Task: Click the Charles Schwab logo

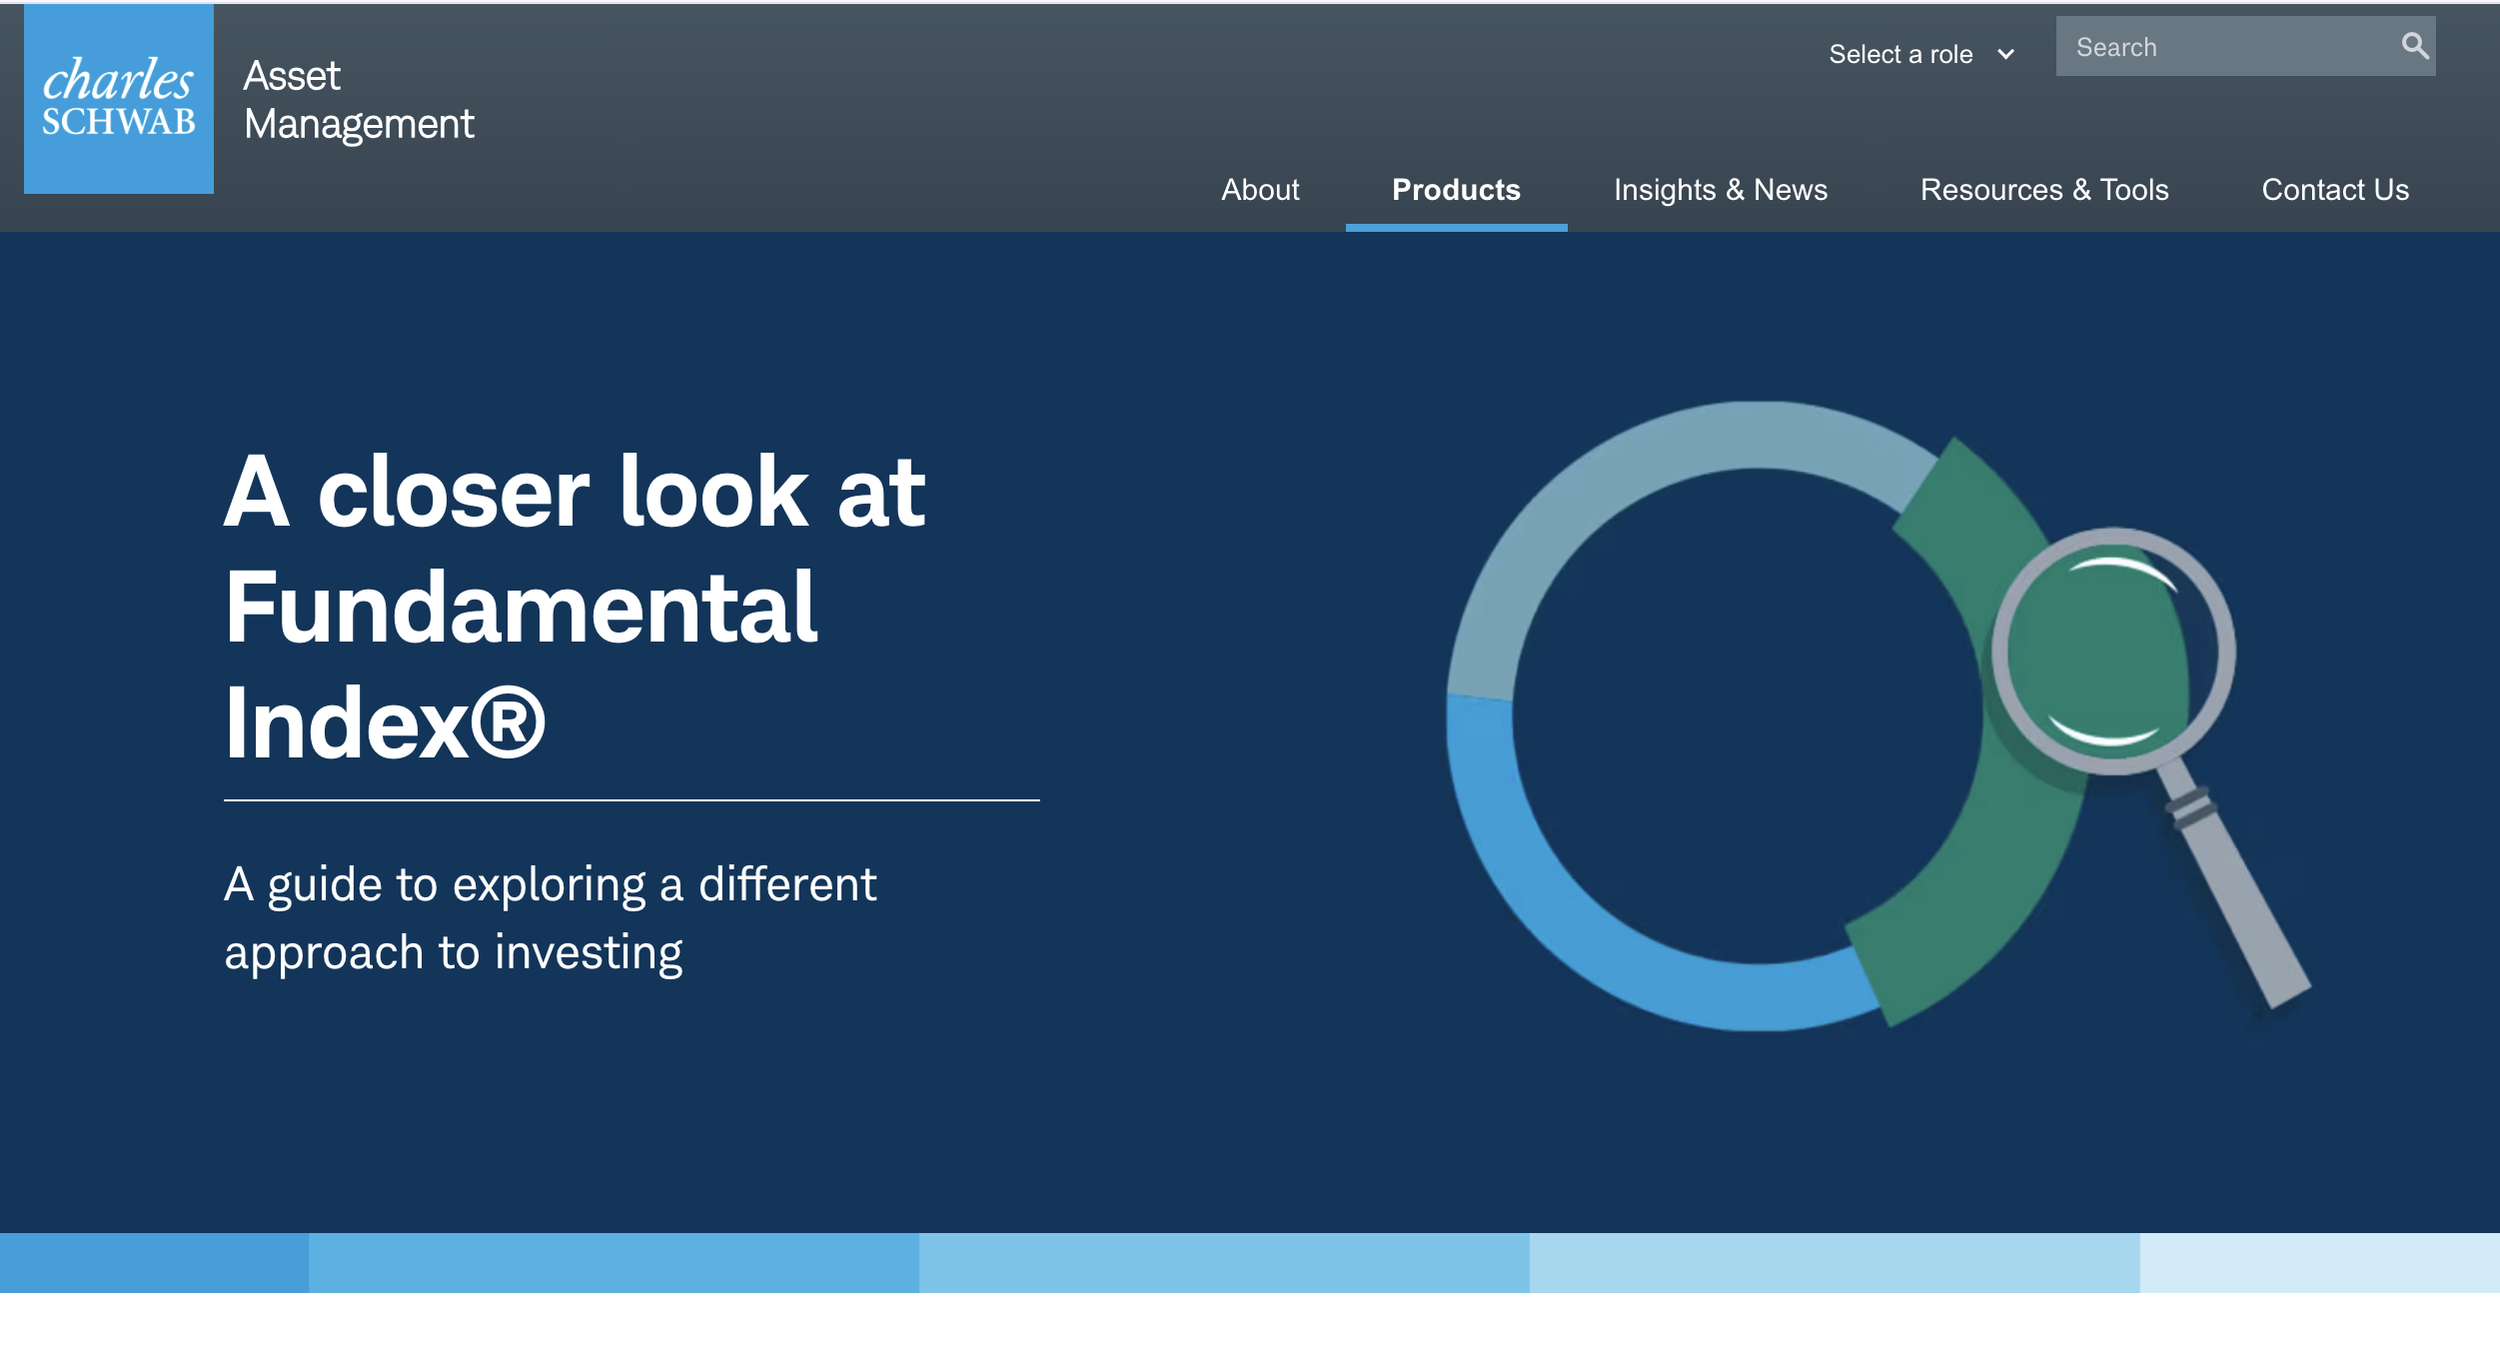Action: tap(118, 99)
